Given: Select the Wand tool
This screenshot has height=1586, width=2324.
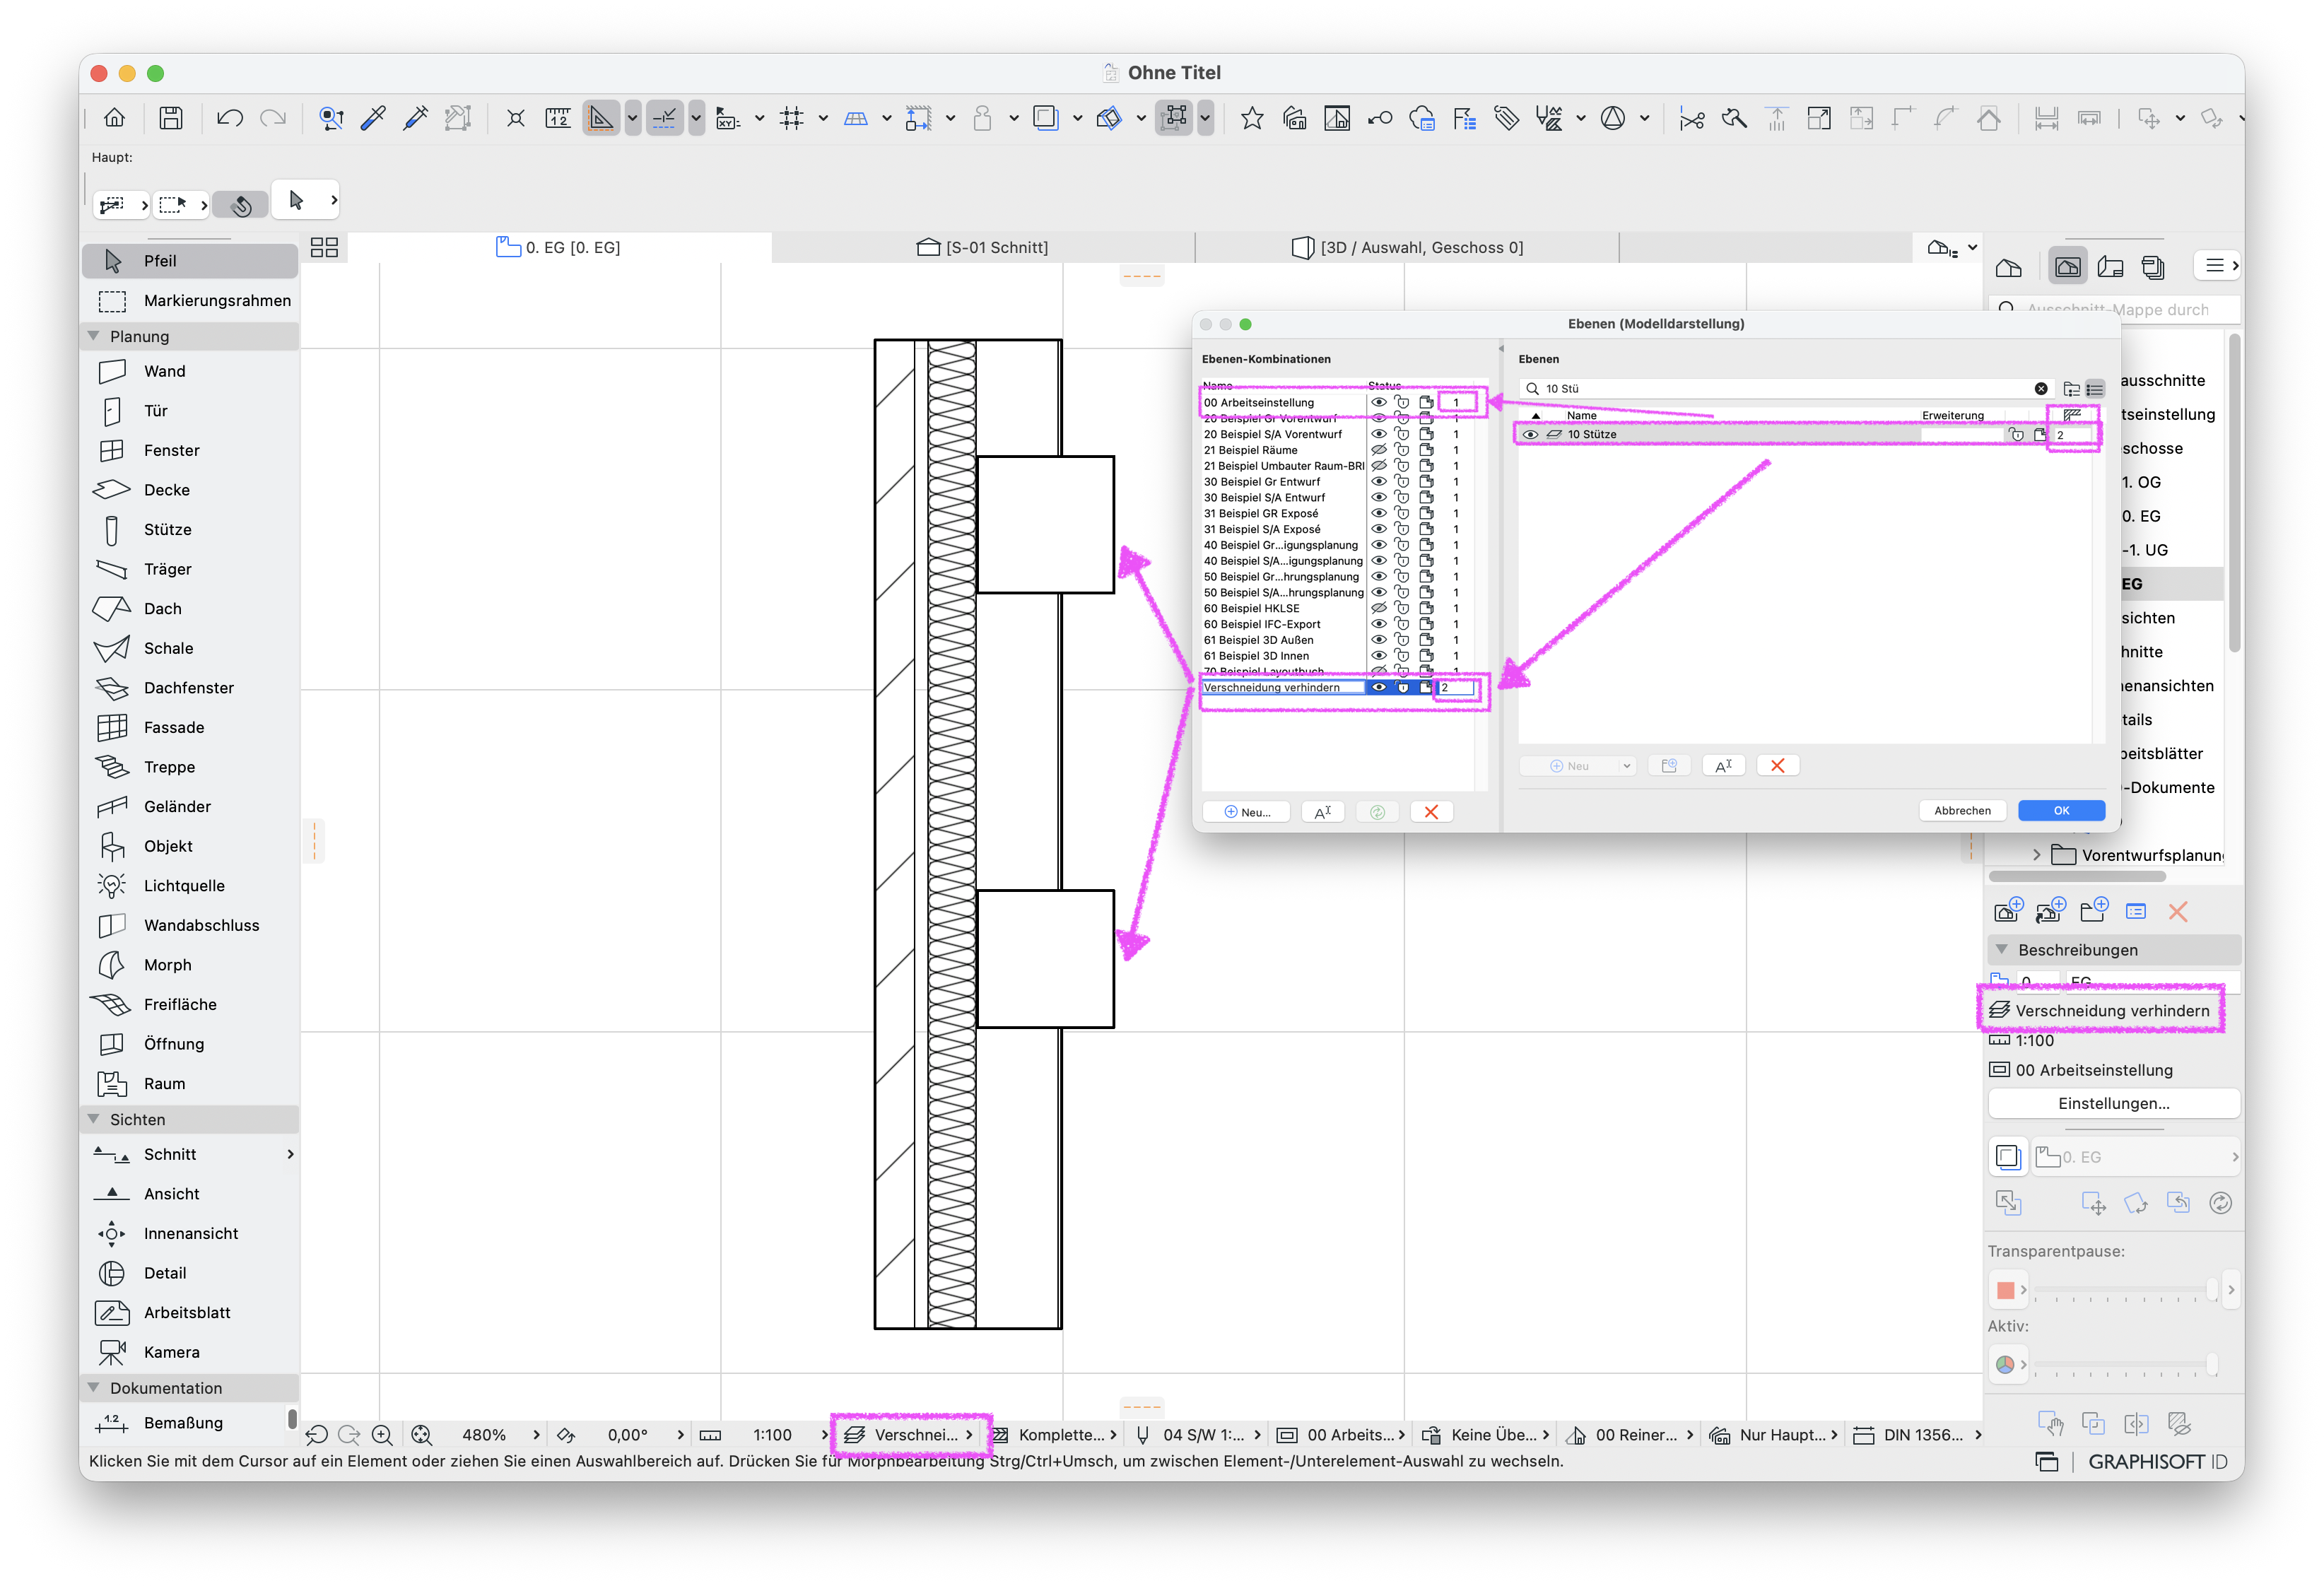Looking at the screenshot, I should click(190, 371).
